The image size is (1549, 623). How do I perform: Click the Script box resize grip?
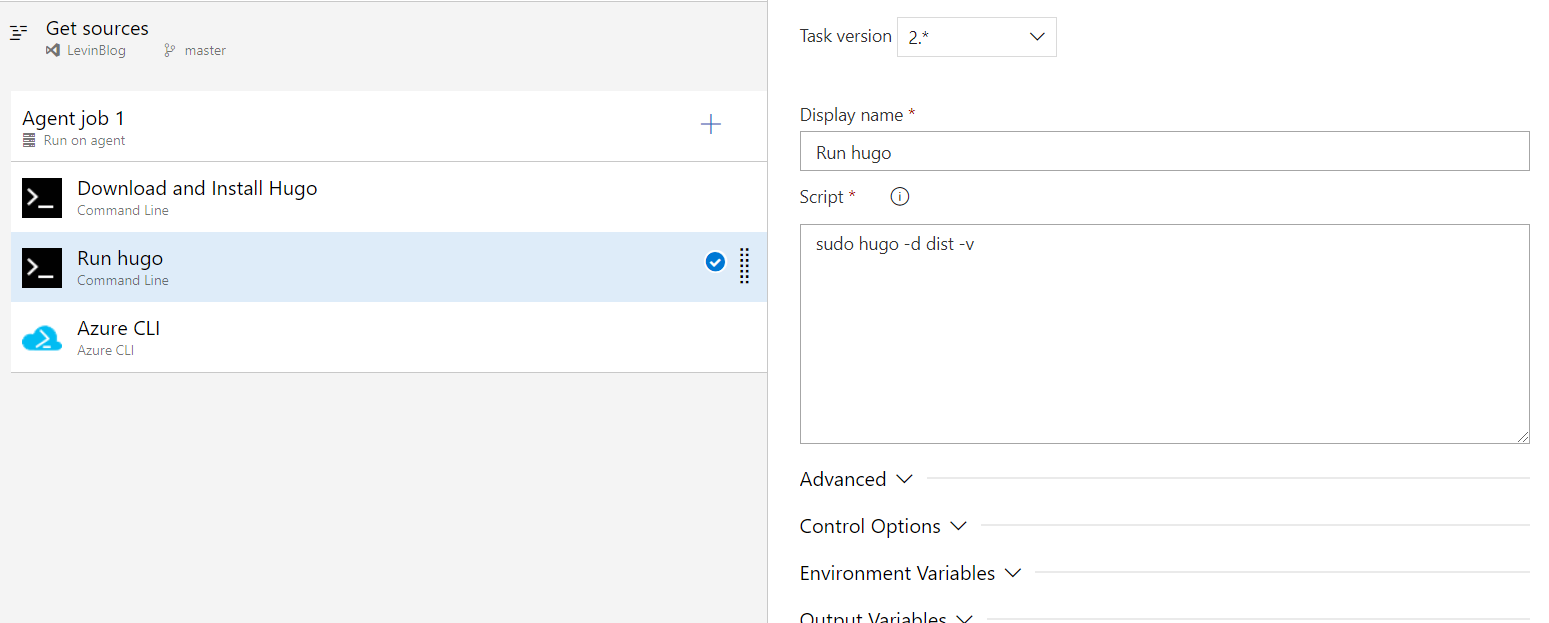(1522, 436)
